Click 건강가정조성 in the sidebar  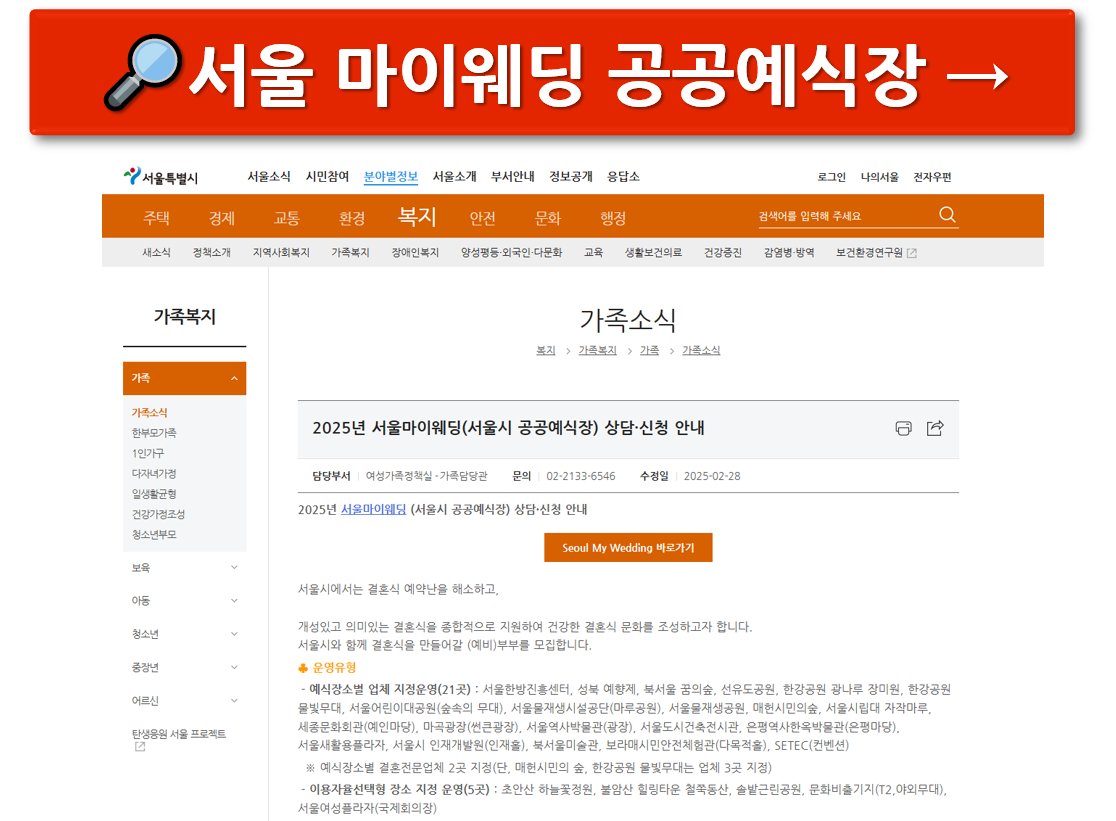158,514
